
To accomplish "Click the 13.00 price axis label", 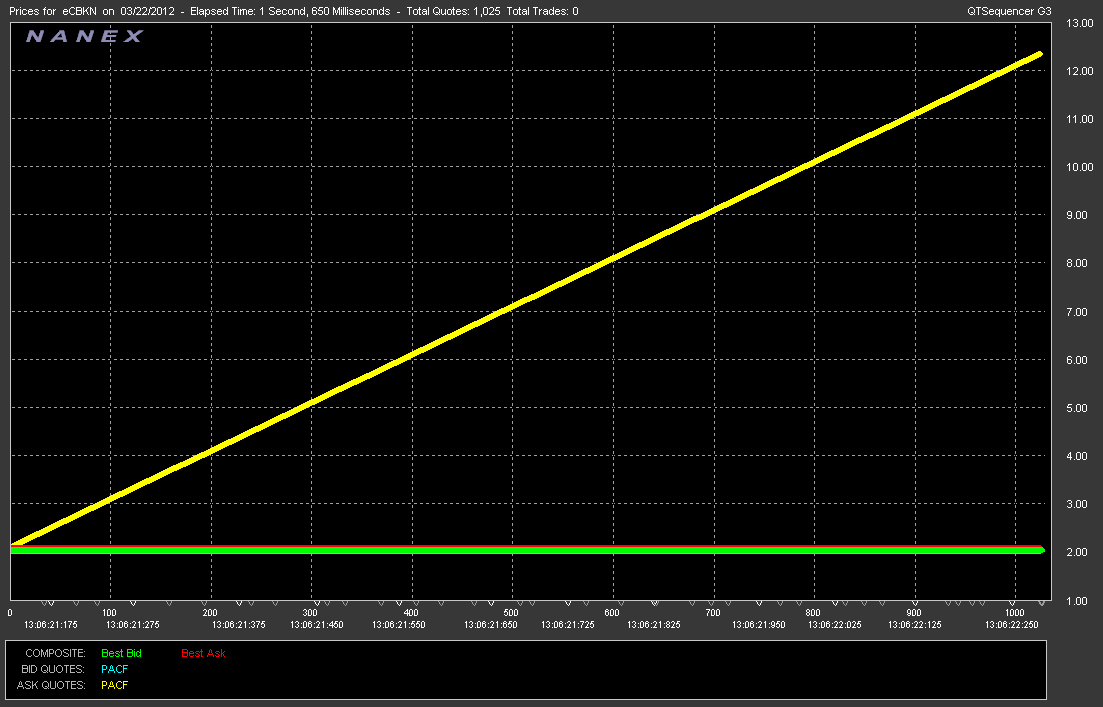I will click(1080, 23).
